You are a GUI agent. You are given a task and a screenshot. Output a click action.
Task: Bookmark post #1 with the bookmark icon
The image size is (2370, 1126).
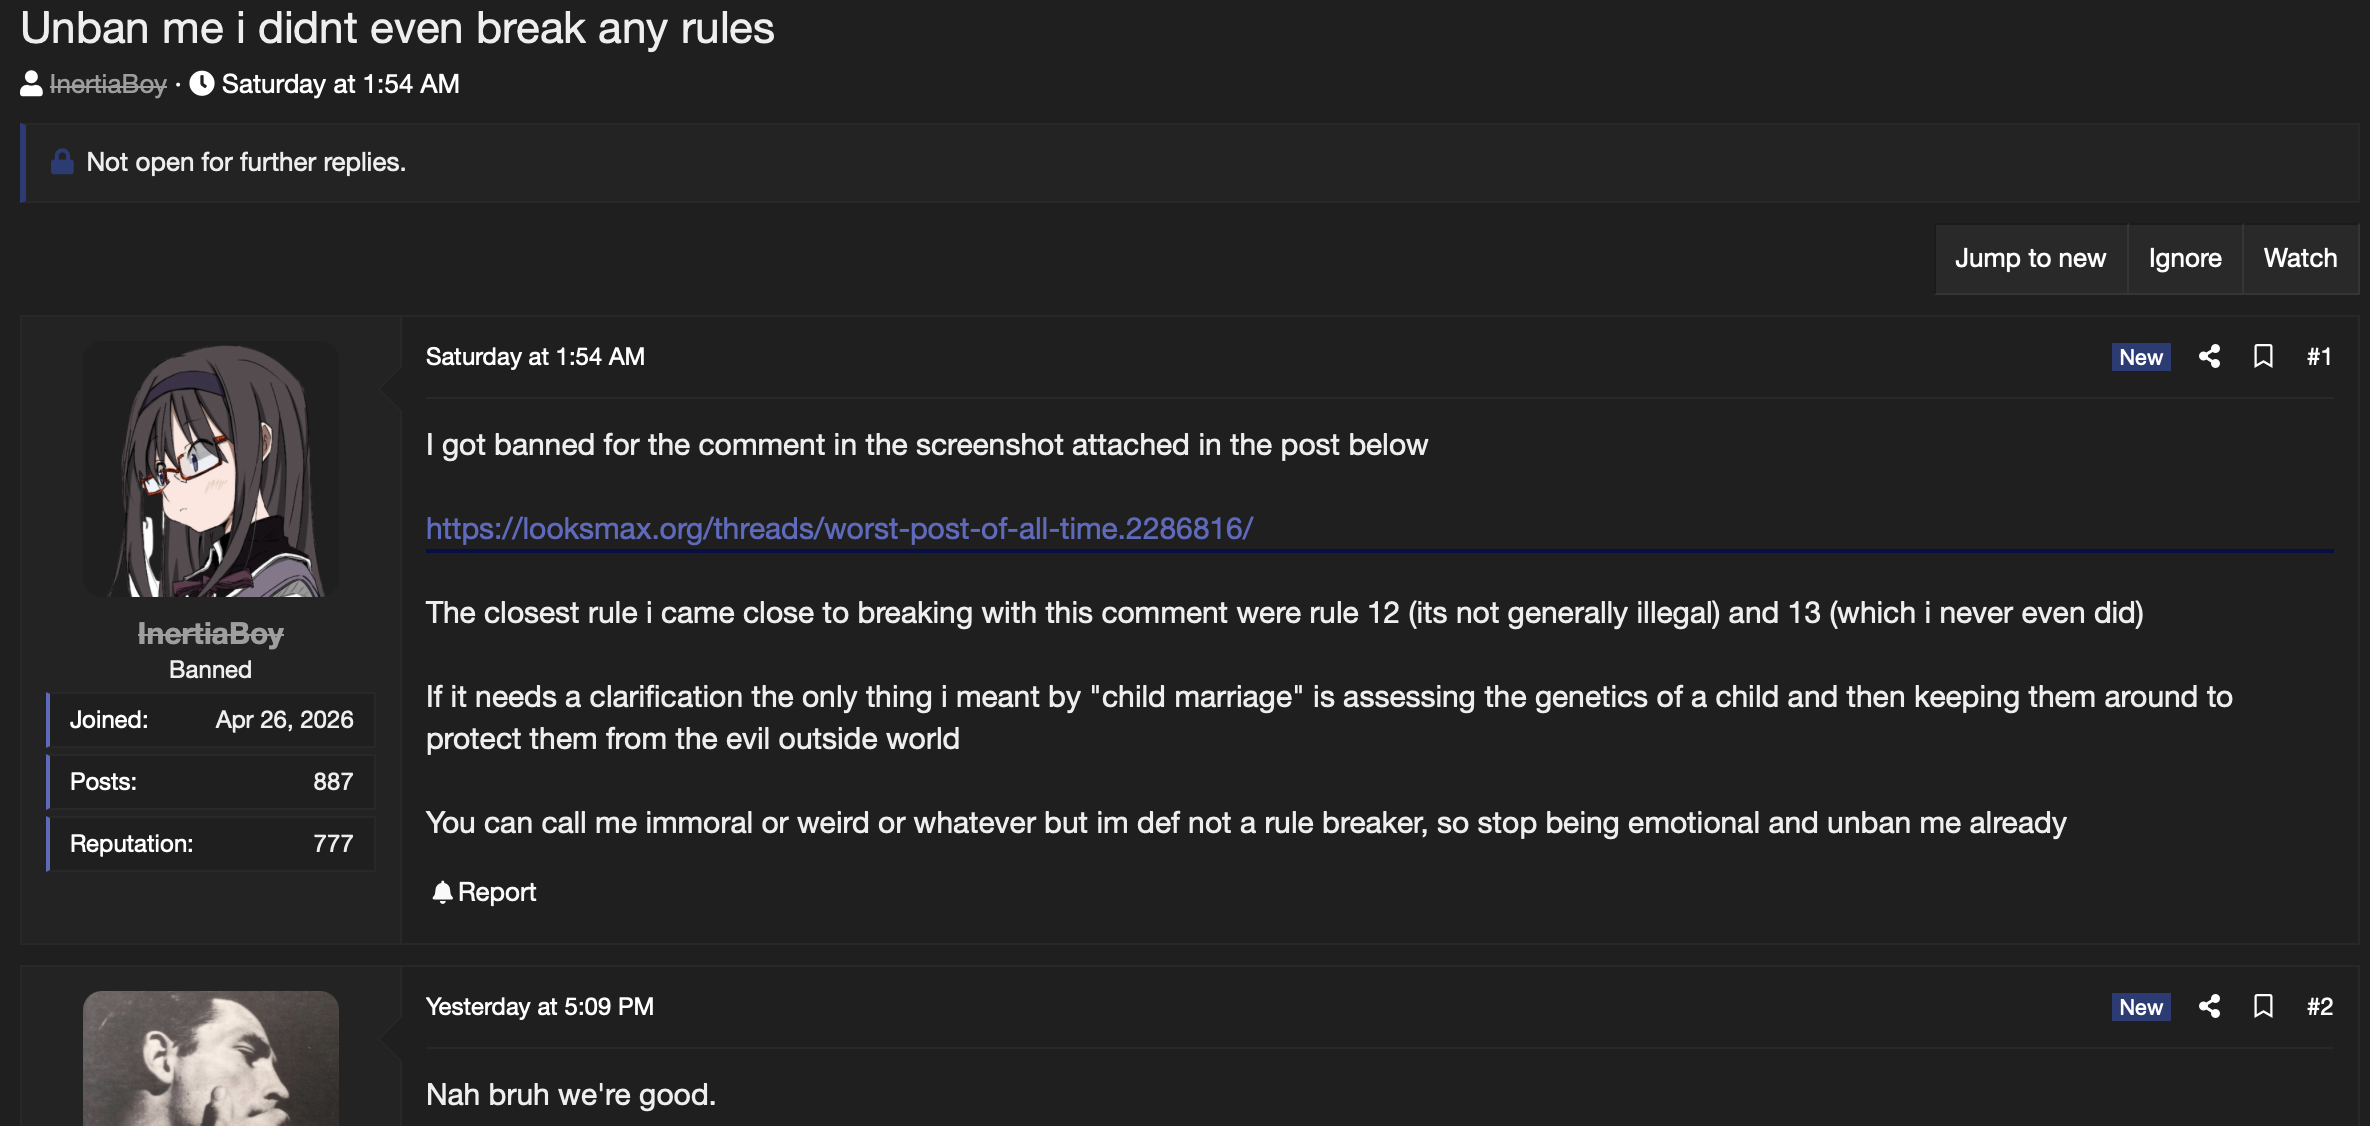[x=2263, y=357]
